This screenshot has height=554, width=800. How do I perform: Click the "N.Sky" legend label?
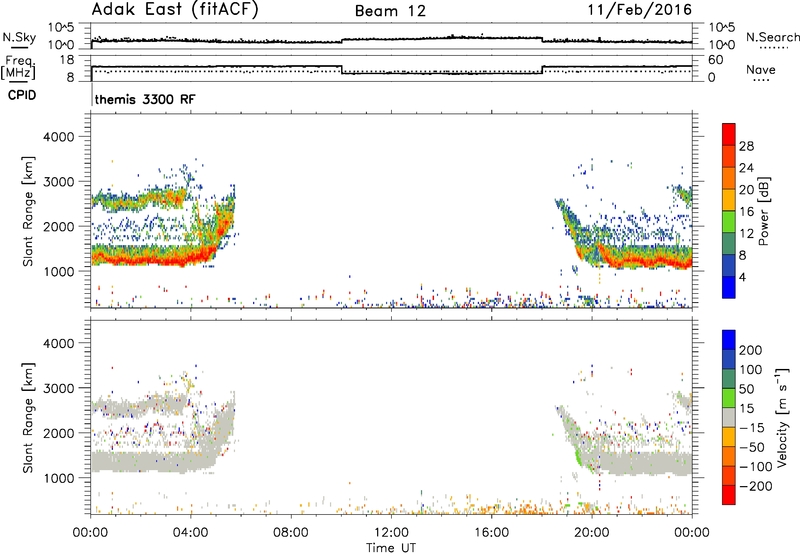pos(19,37)
